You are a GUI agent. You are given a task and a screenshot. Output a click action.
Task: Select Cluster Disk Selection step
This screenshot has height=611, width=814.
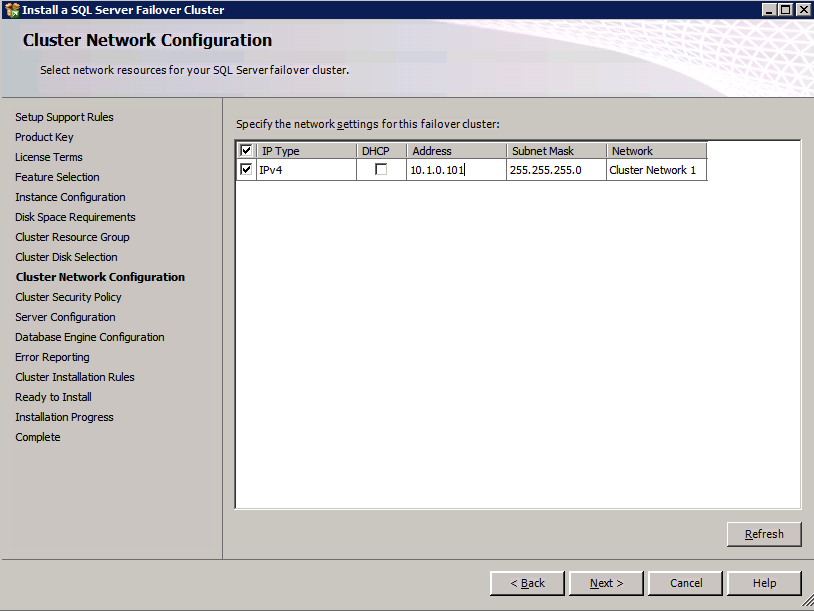click(x=66, y=257)
